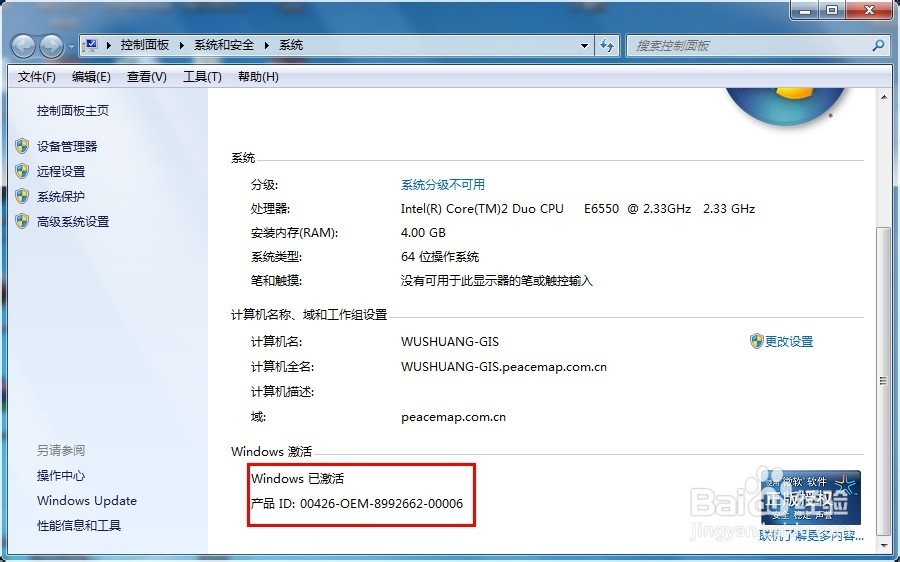Open 高级系统设置 link

coord(73,221)
